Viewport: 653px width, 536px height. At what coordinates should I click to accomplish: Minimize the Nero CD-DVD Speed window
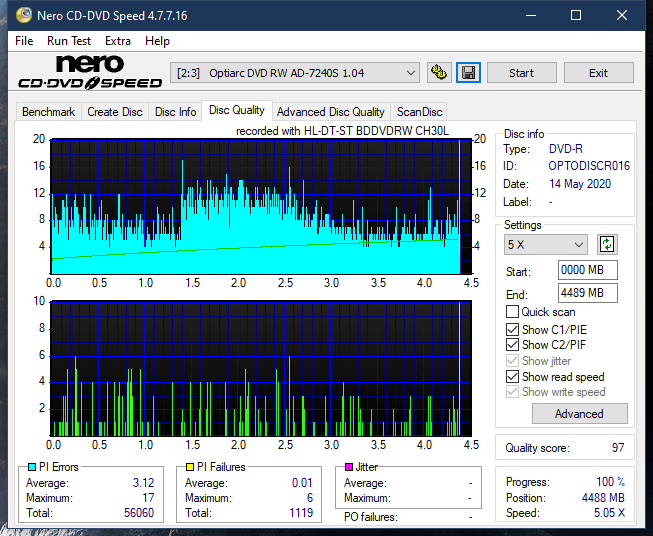coord(531,15)
